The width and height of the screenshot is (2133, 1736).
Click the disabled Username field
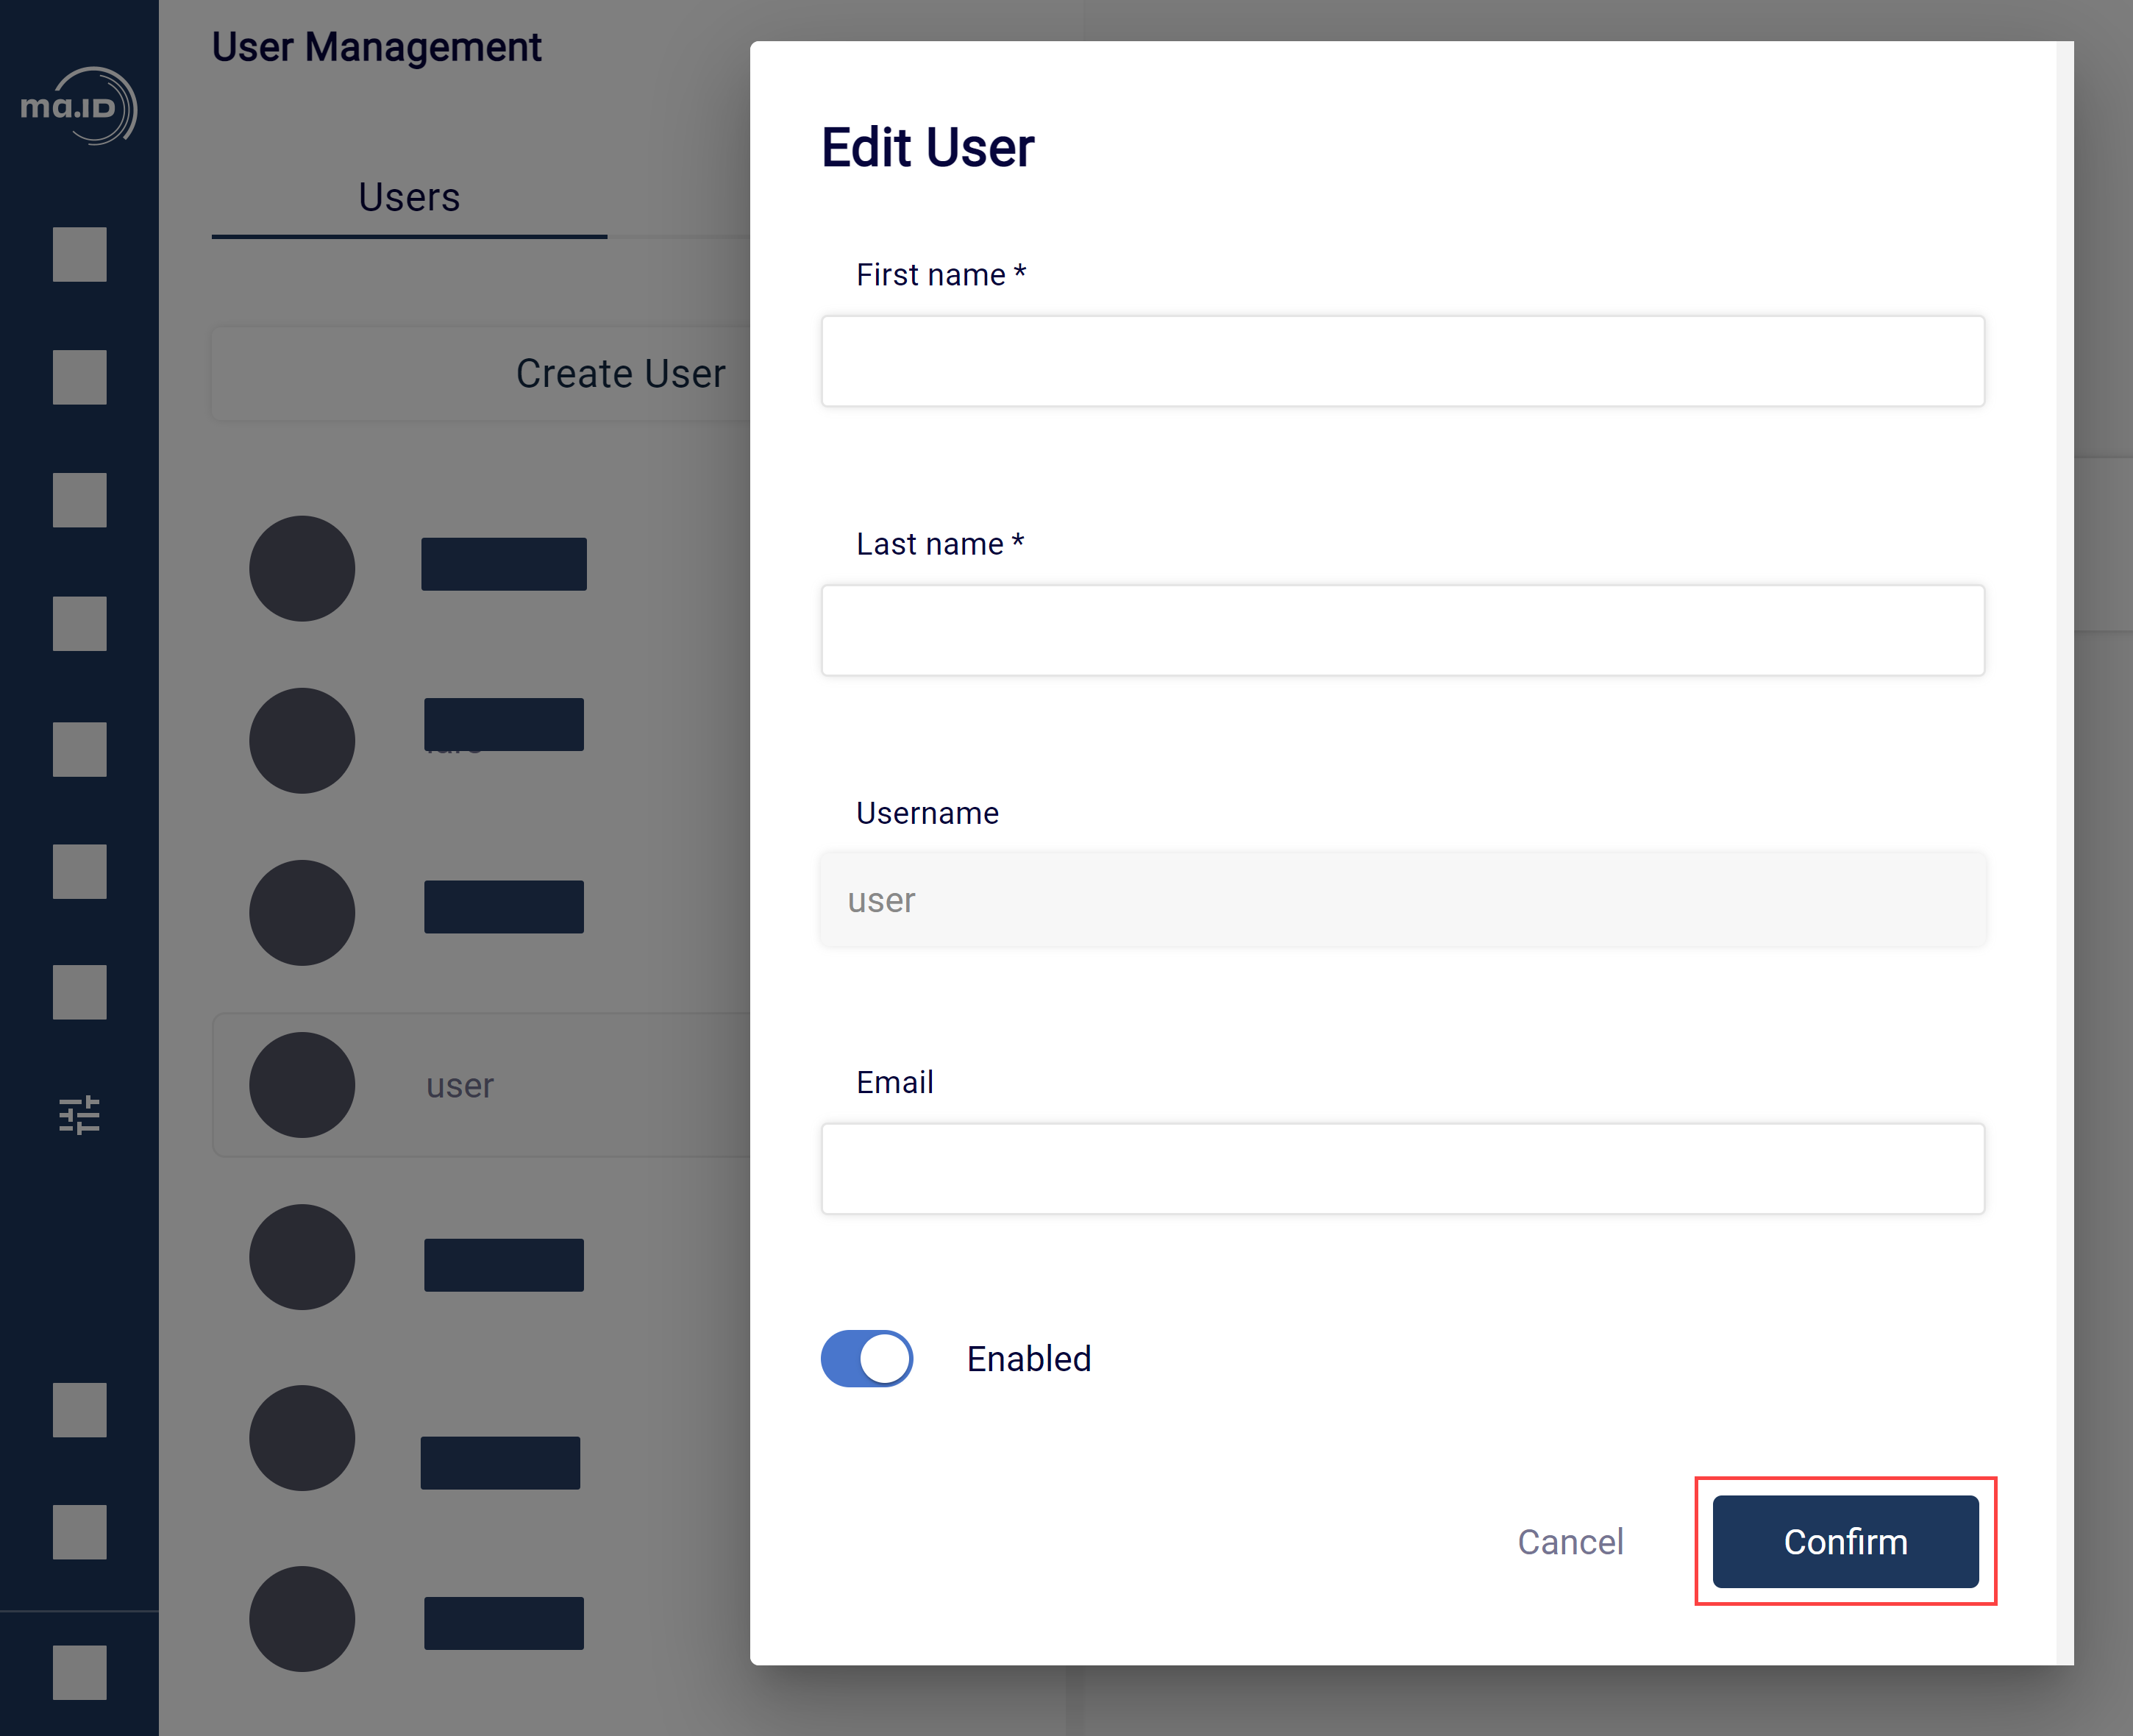1403,899
